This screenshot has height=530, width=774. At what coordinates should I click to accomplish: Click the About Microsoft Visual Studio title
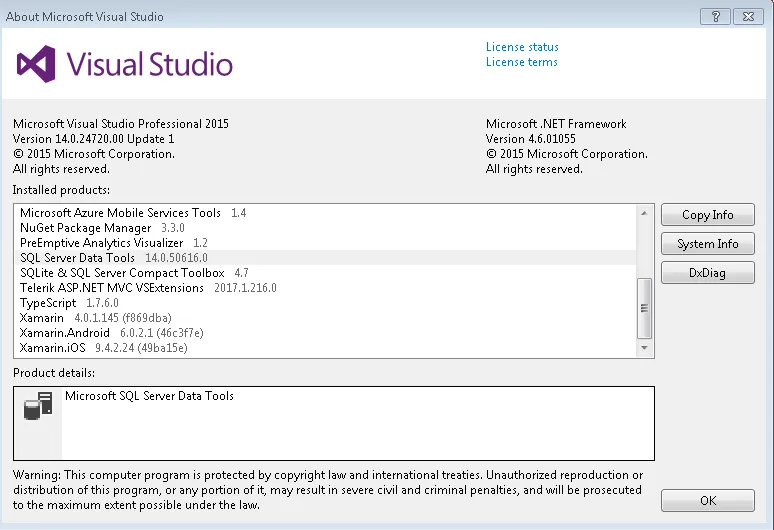point(84,17)
